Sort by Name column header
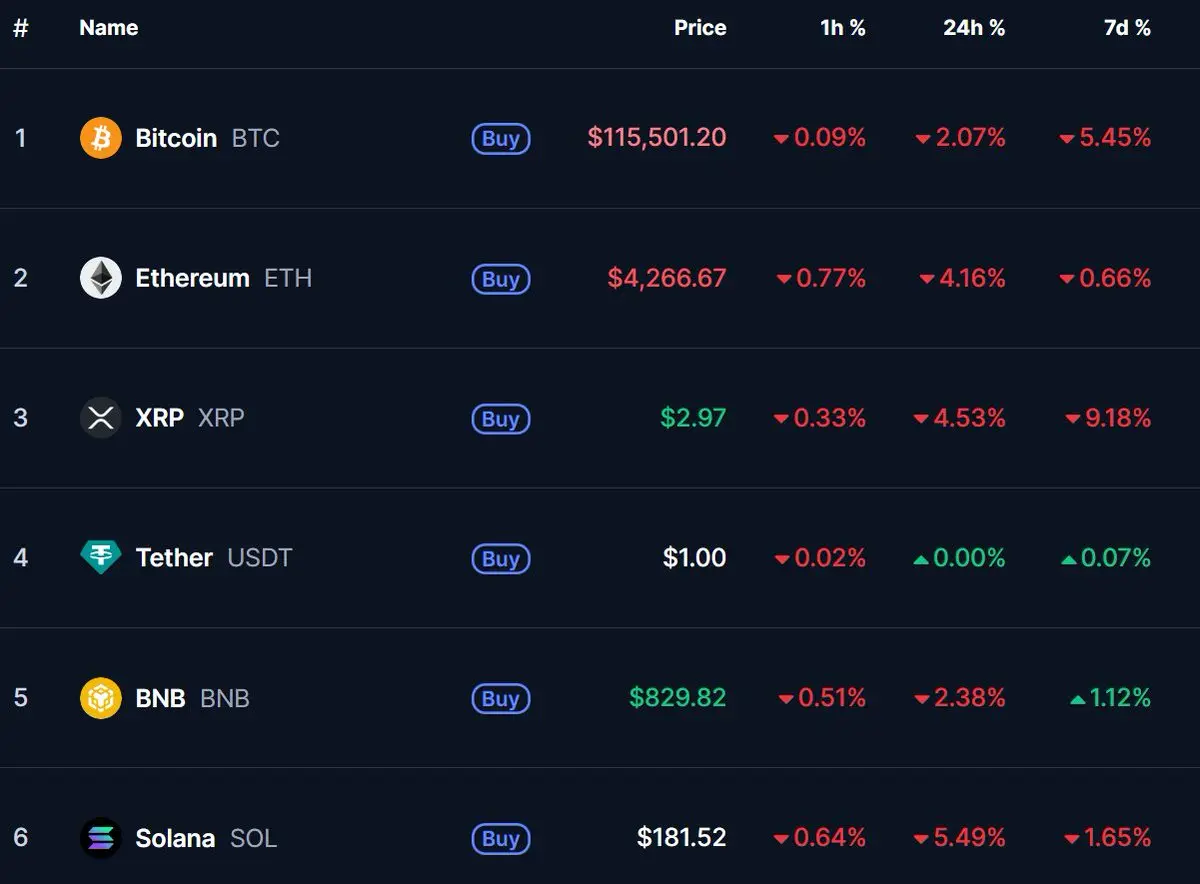This screenshot has width=1200, height=884. (108, 28)
